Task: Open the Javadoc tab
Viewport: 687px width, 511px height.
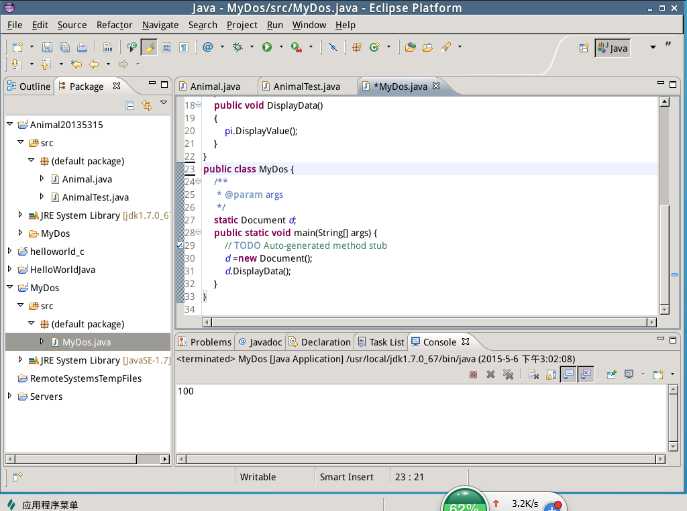Action: point(261,342)
